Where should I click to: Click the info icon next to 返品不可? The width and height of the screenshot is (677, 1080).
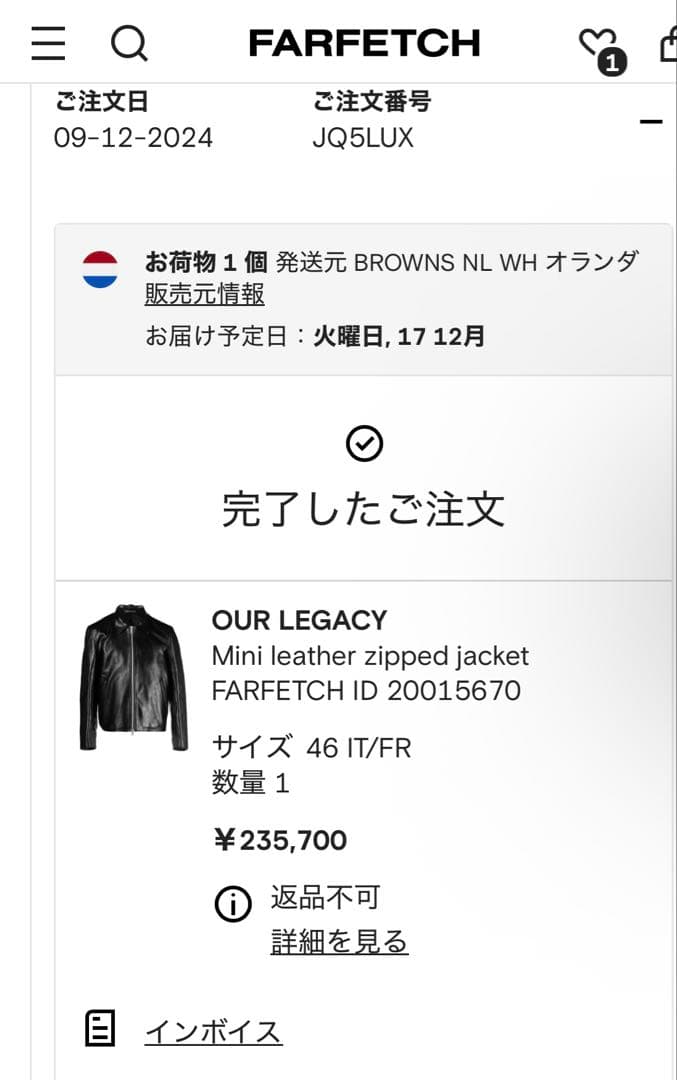pyautogui.click(x=233, y=904)
